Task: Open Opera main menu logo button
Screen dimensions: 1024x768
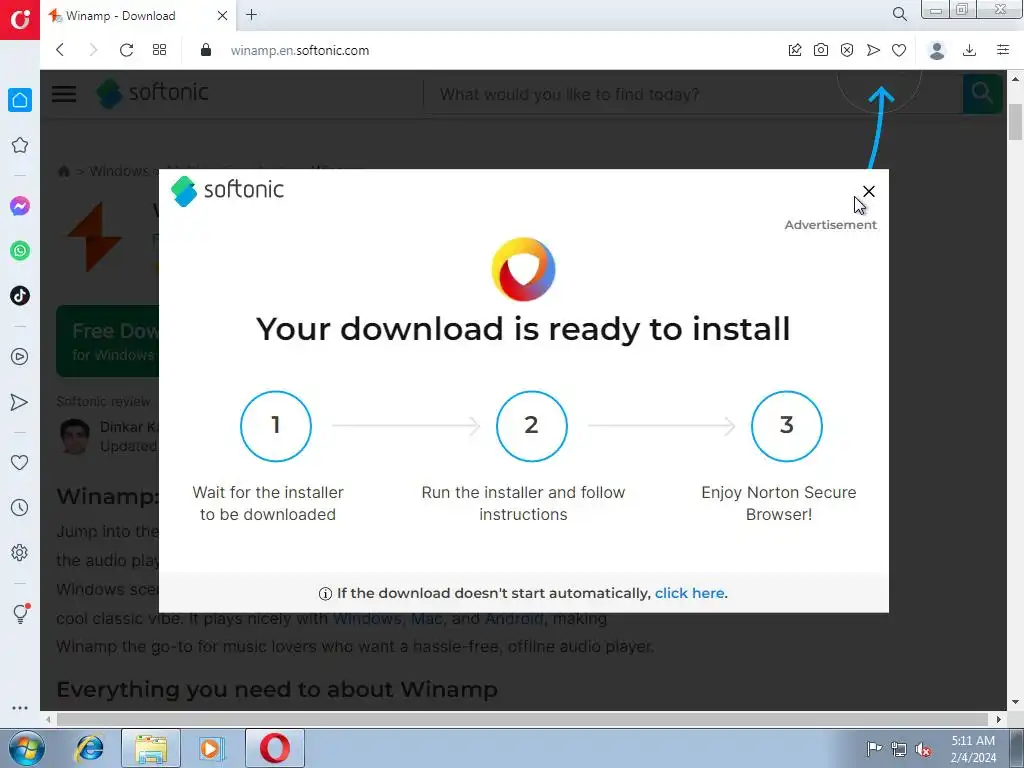Action: (x=20, y=20)
